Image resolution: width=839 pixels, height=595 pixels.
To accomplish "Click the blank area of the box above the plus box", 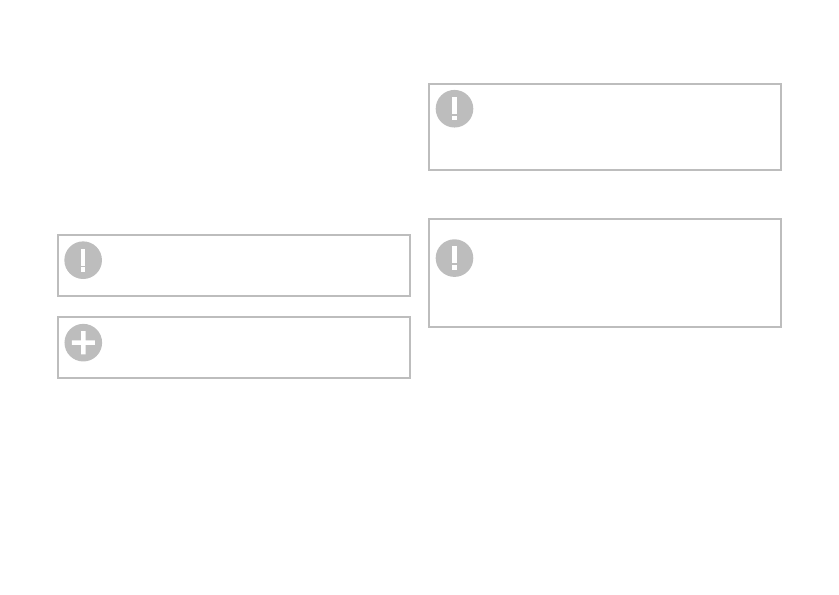I will (250, 266).
